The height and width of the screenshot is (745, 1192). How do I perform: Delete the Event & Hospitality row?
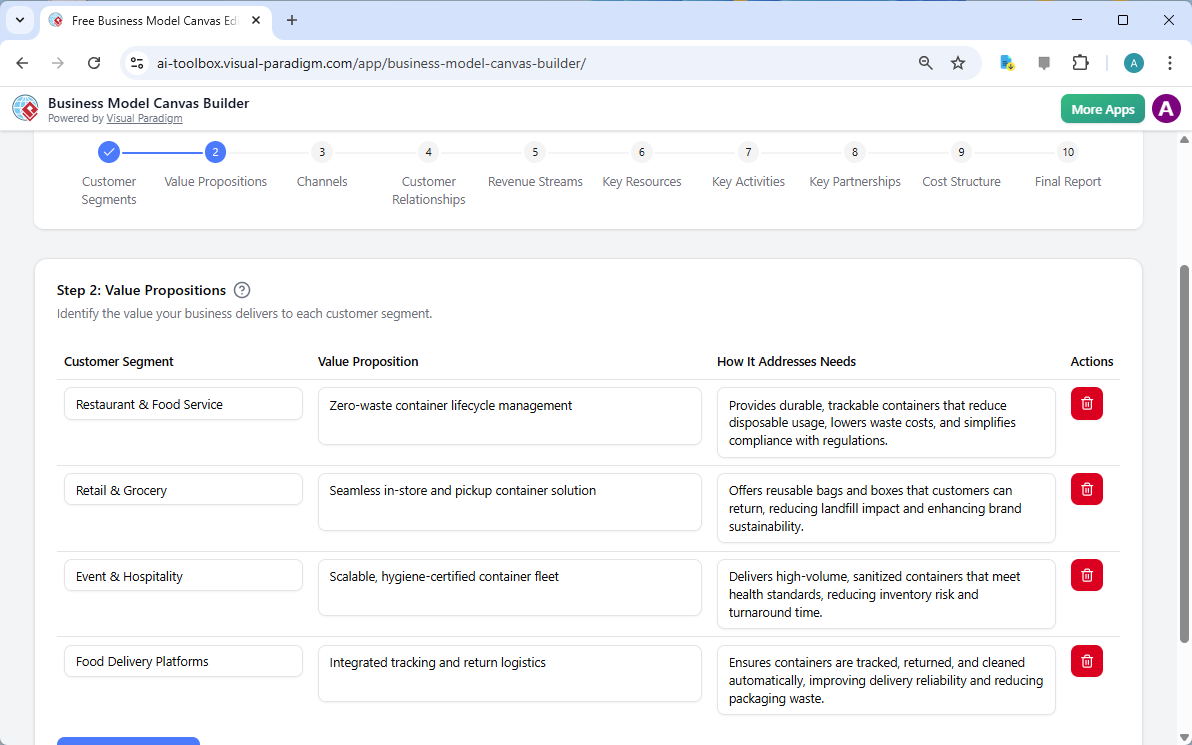tap(1086, 575)
